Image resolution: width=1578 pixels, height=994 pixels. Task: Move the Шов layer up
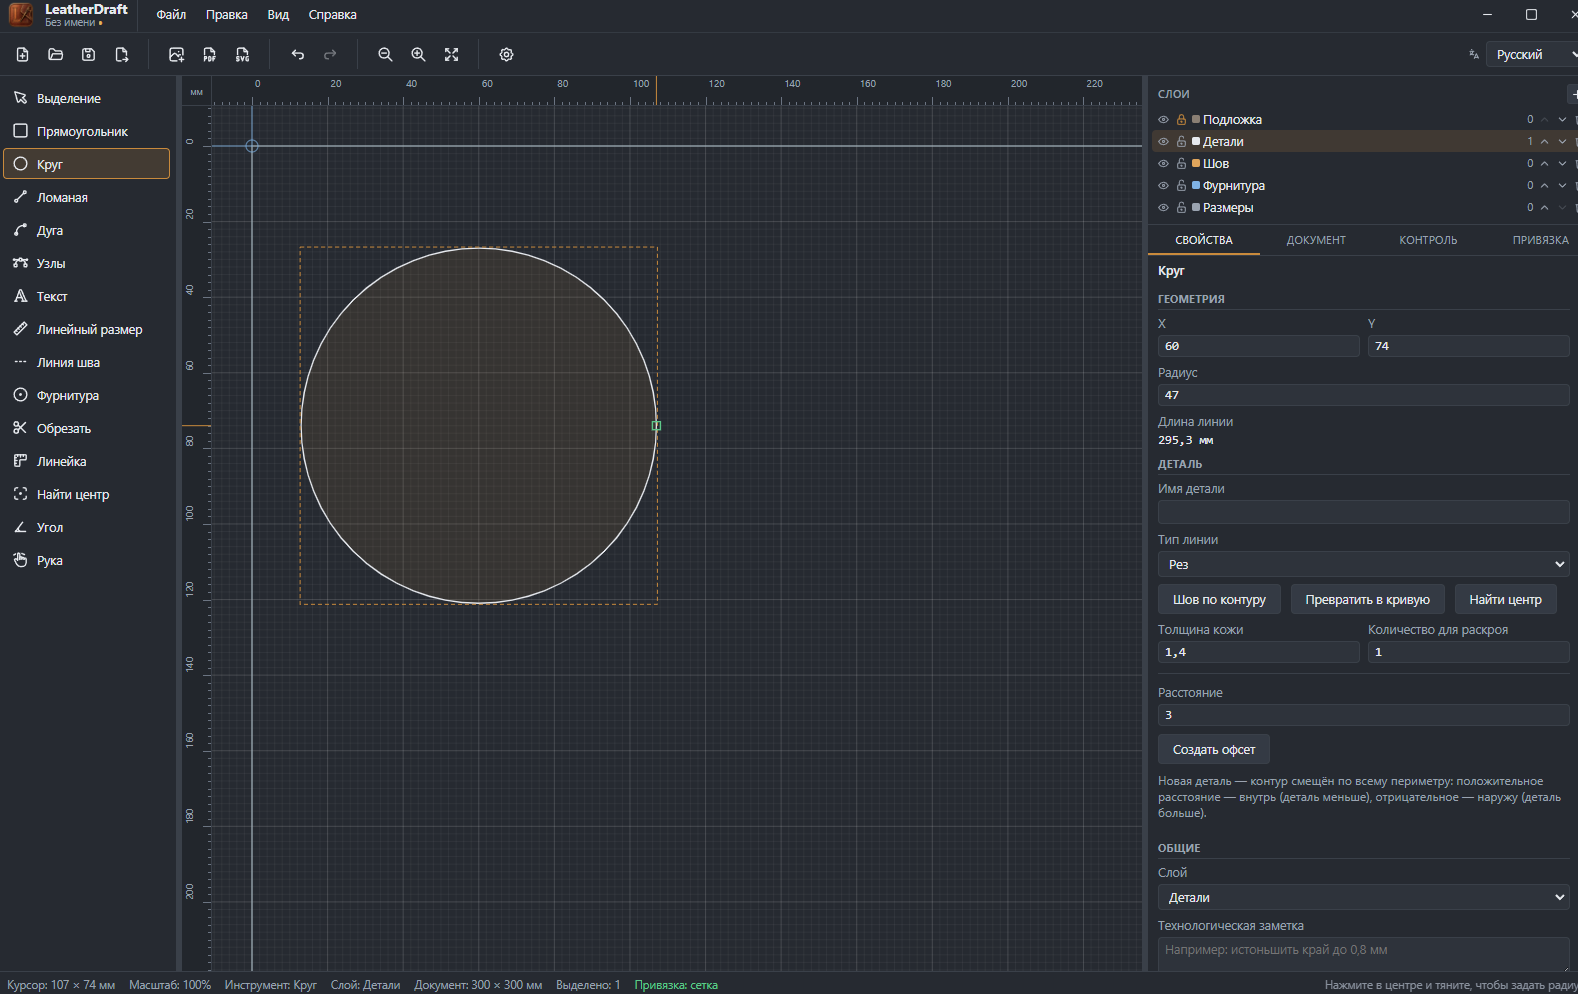[1545, 164]
